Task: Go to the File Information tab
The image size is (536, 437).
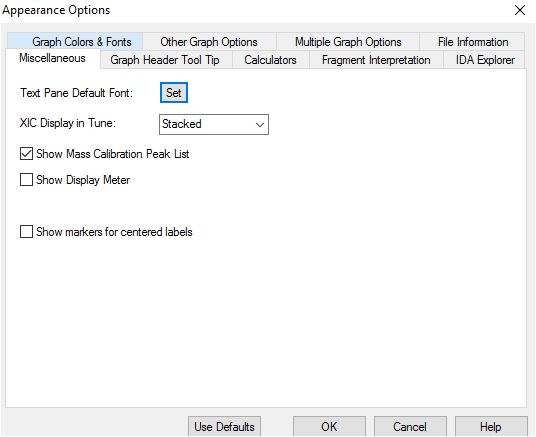Action: point(472,42)
